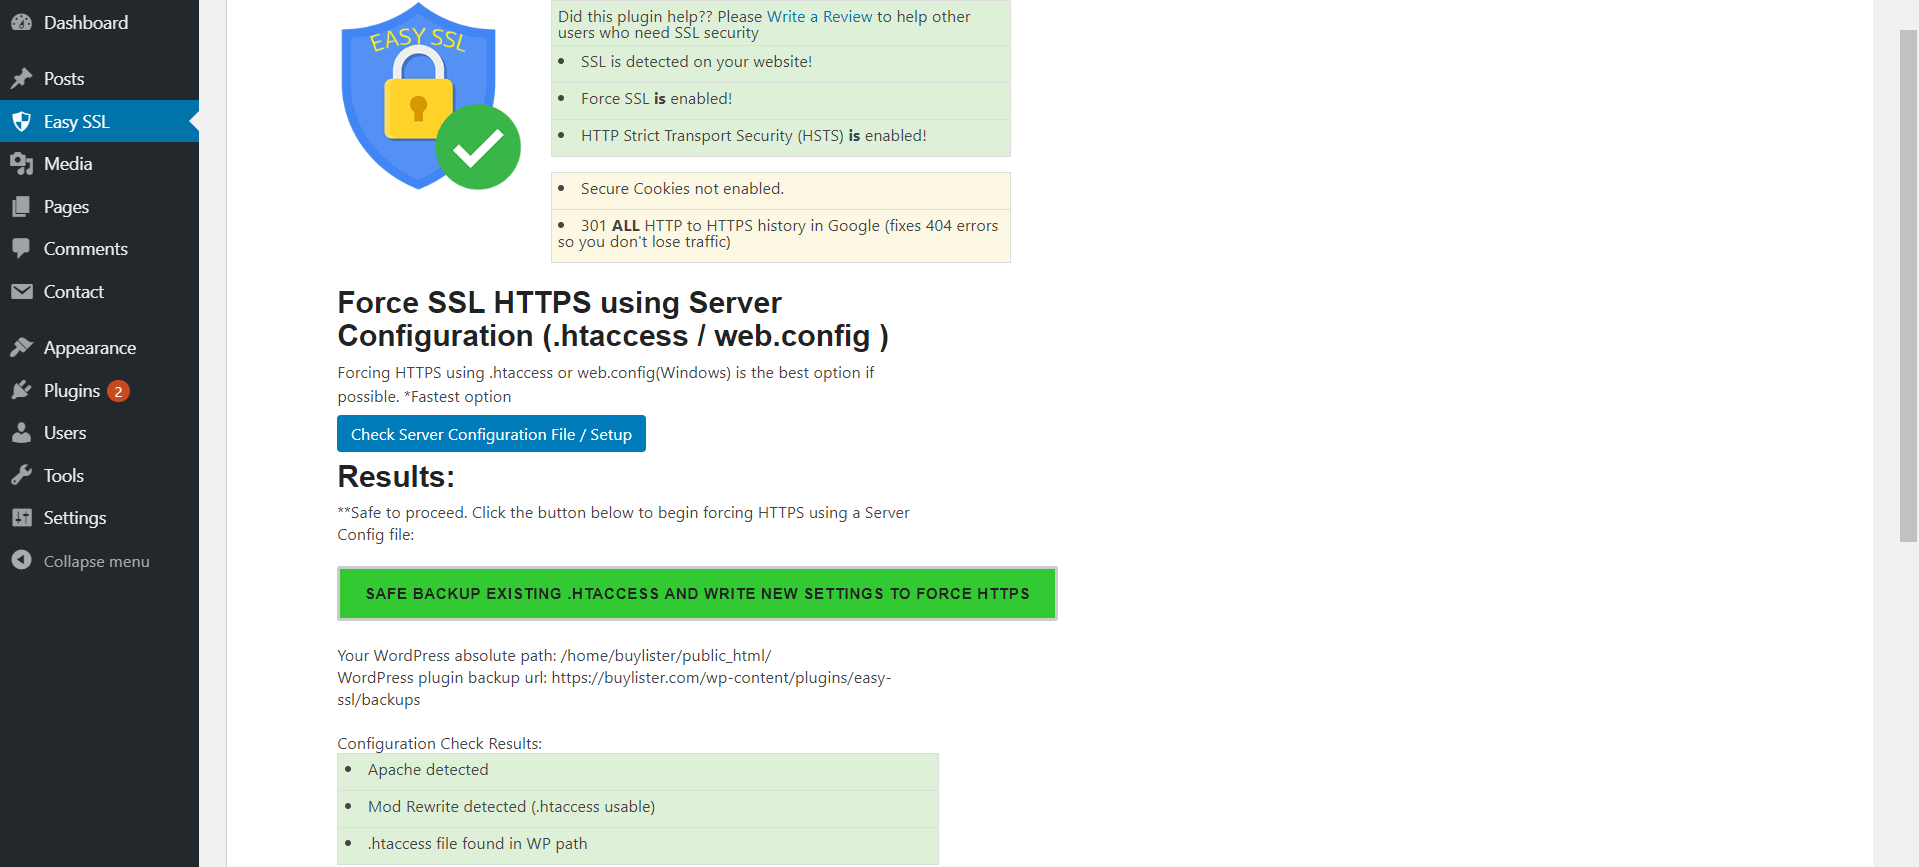Click the 'Forcing HTTPS using .htaccess' description
Image resolution: width=1919 pixels, height=867 pixels.
point(605,385)
